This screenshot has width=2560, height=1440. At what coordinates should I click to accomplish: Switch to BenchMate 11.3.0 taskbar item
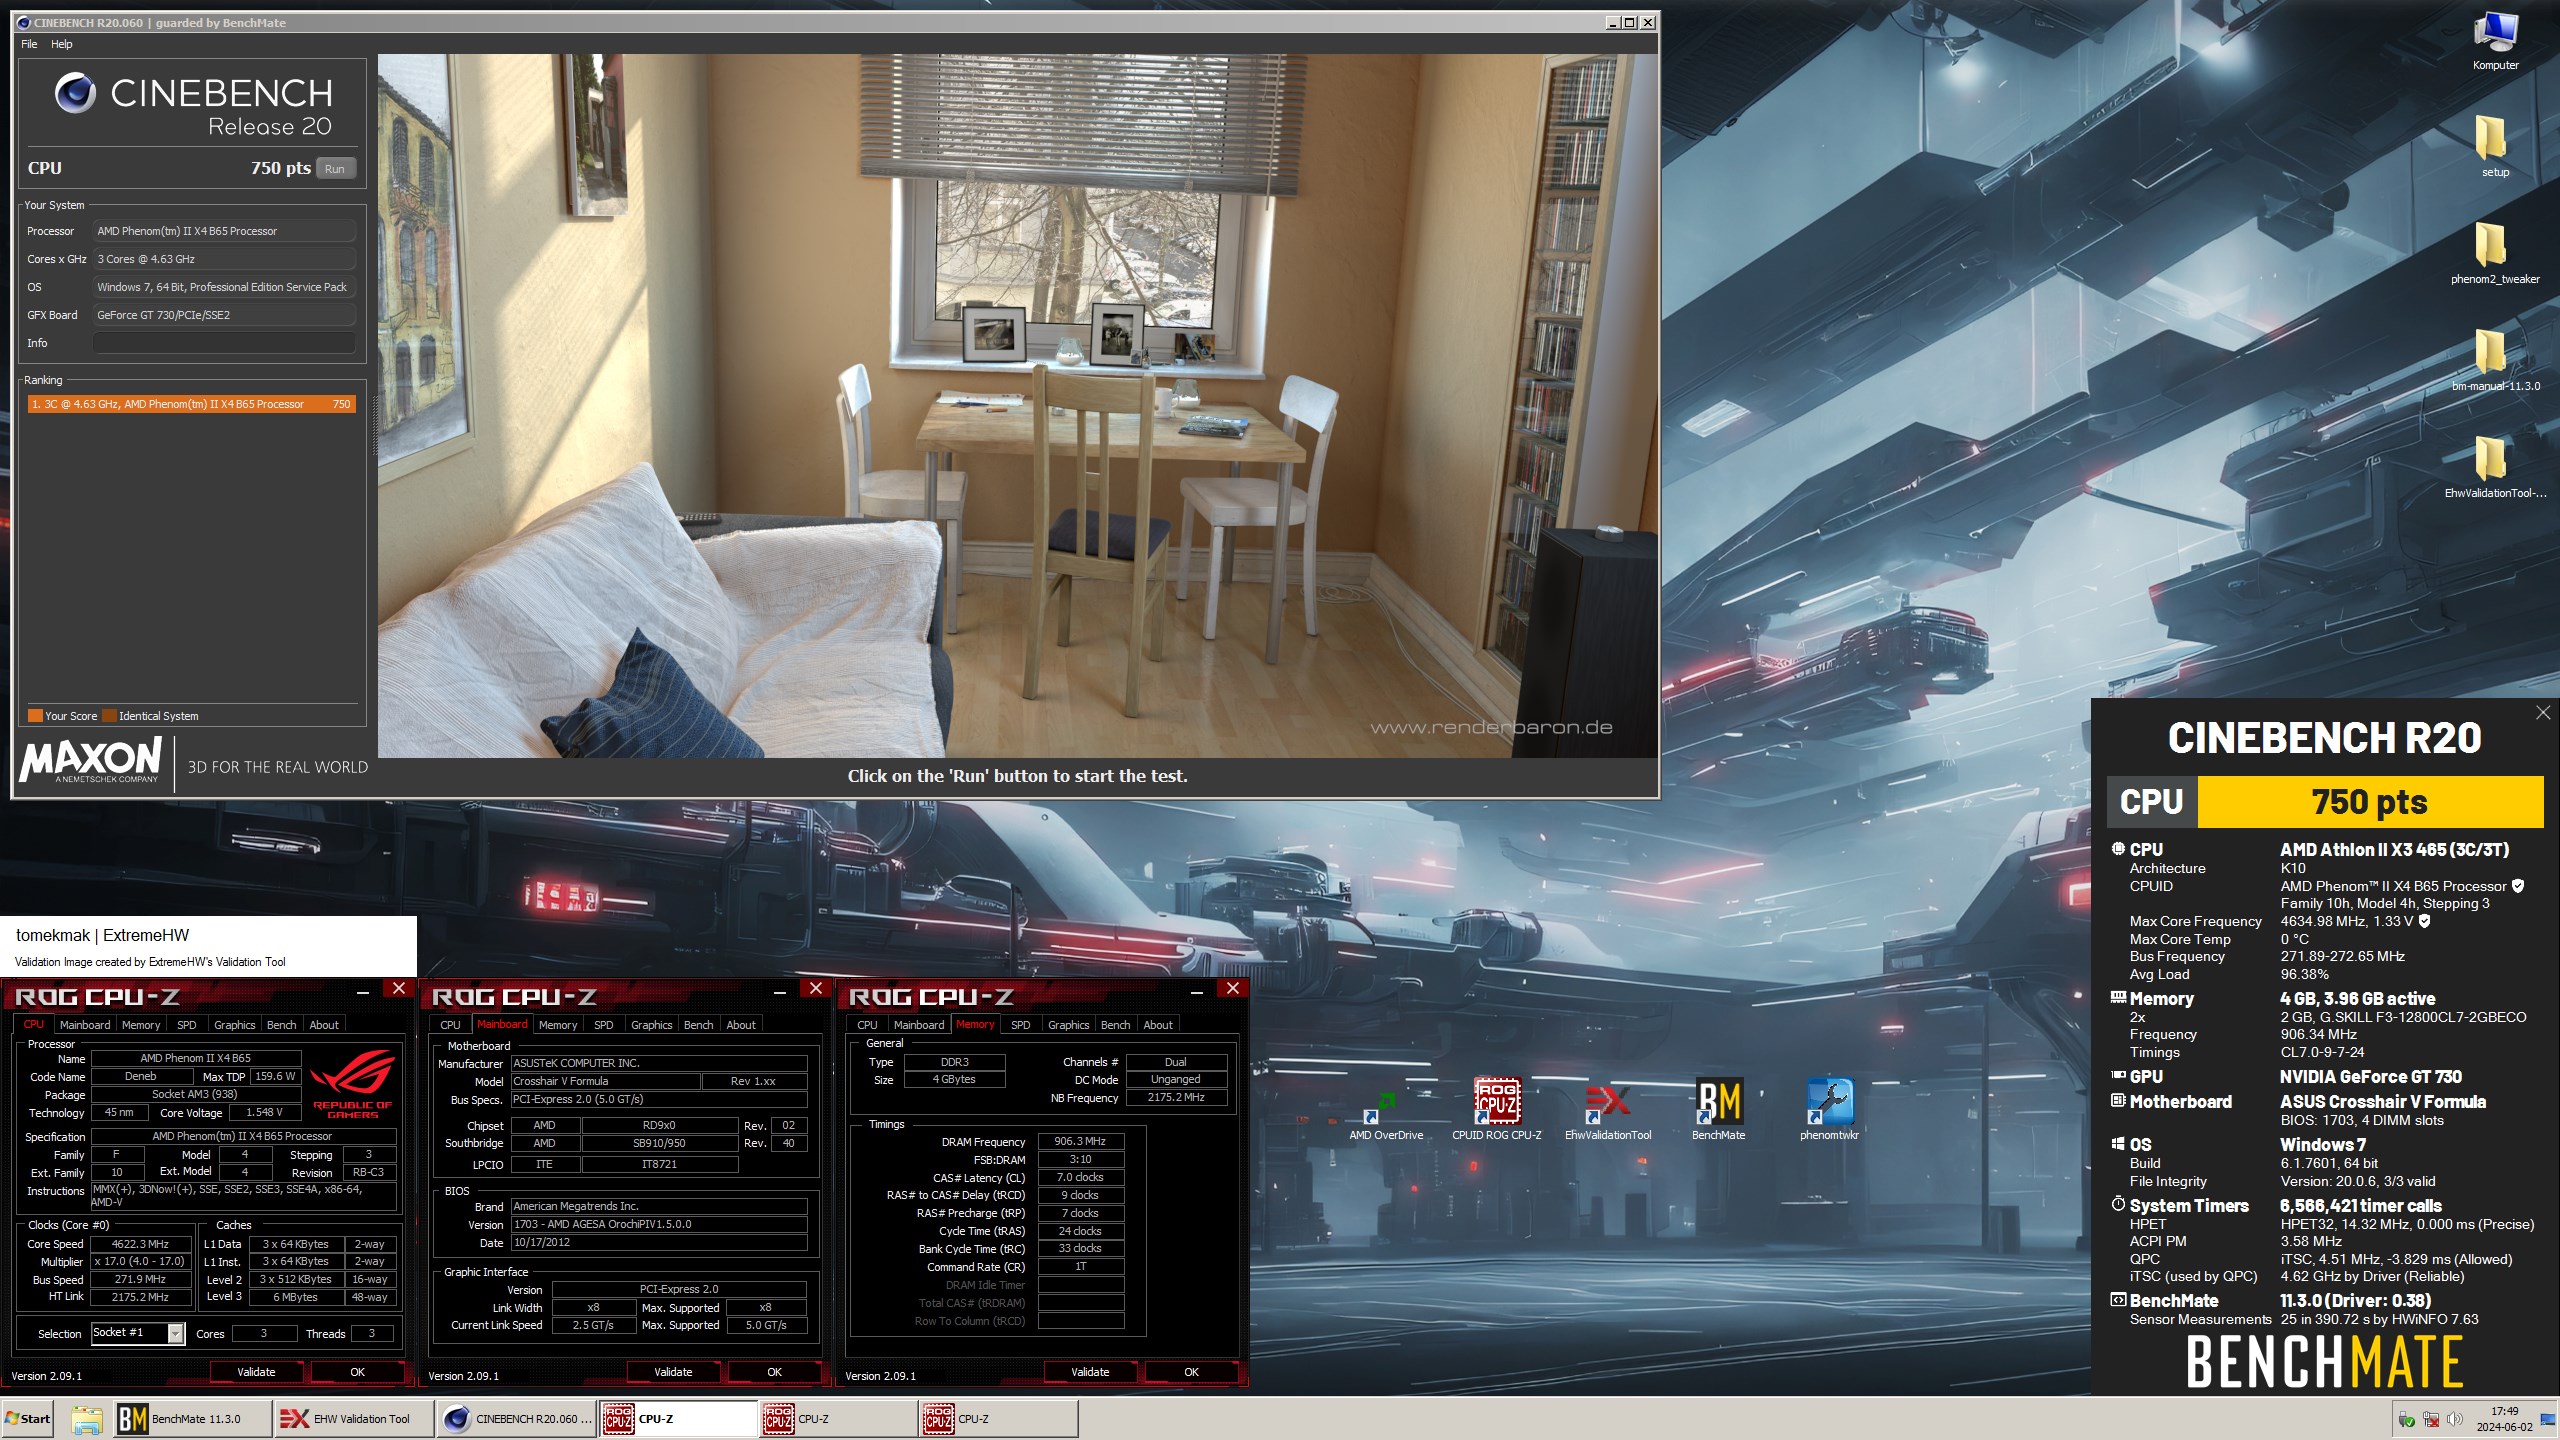(x=192, y=1419)
